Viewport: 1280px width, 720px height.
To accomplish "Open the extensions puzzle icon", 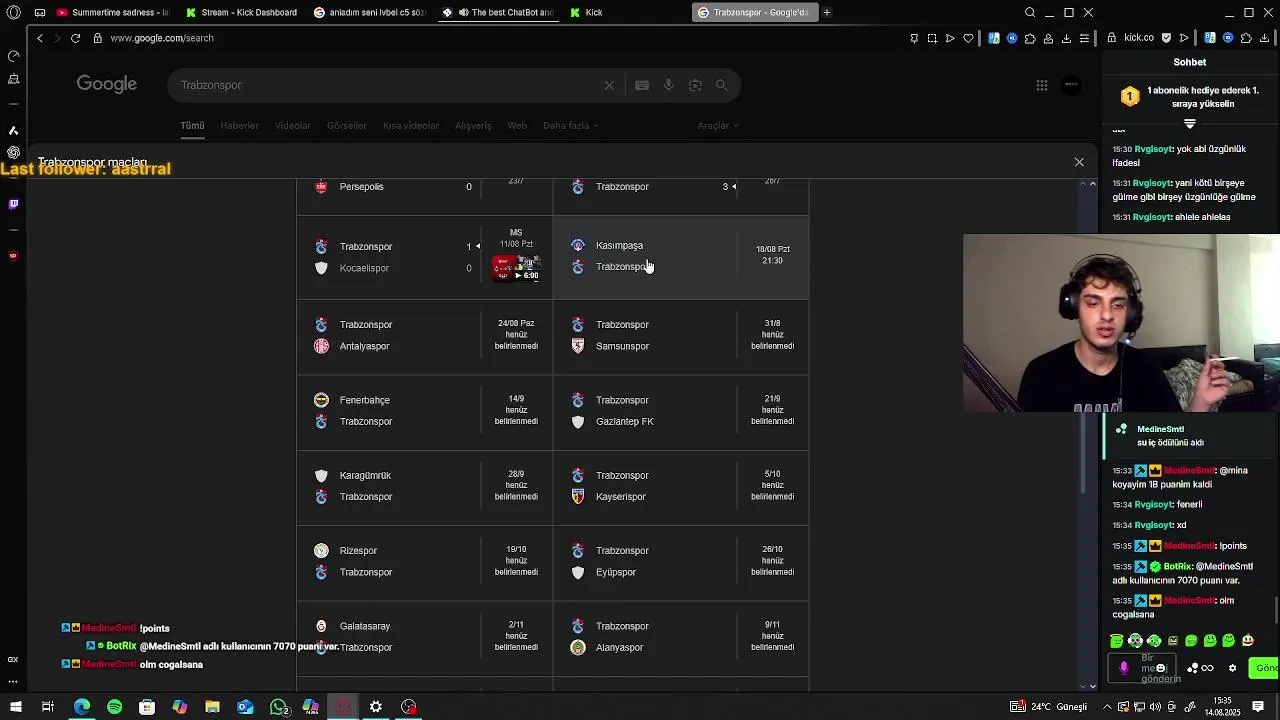I will click(1030, 38).
